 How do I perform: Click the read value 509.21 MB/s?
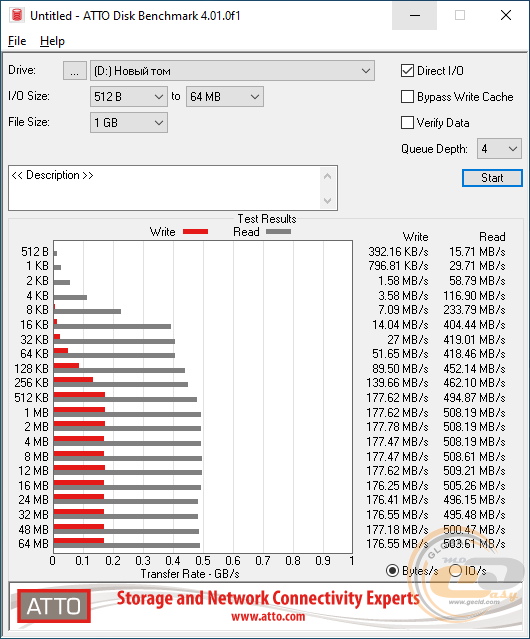pos(474,471)
